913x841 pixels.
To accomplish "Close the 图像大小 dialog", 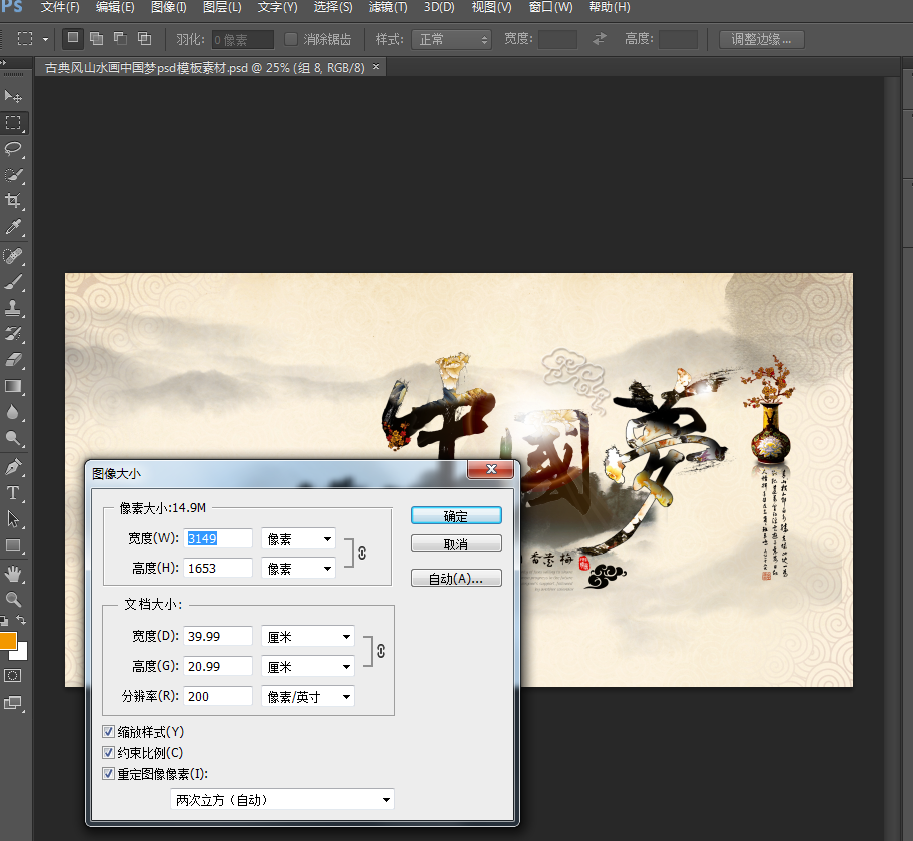I will [x=491, y=469].
